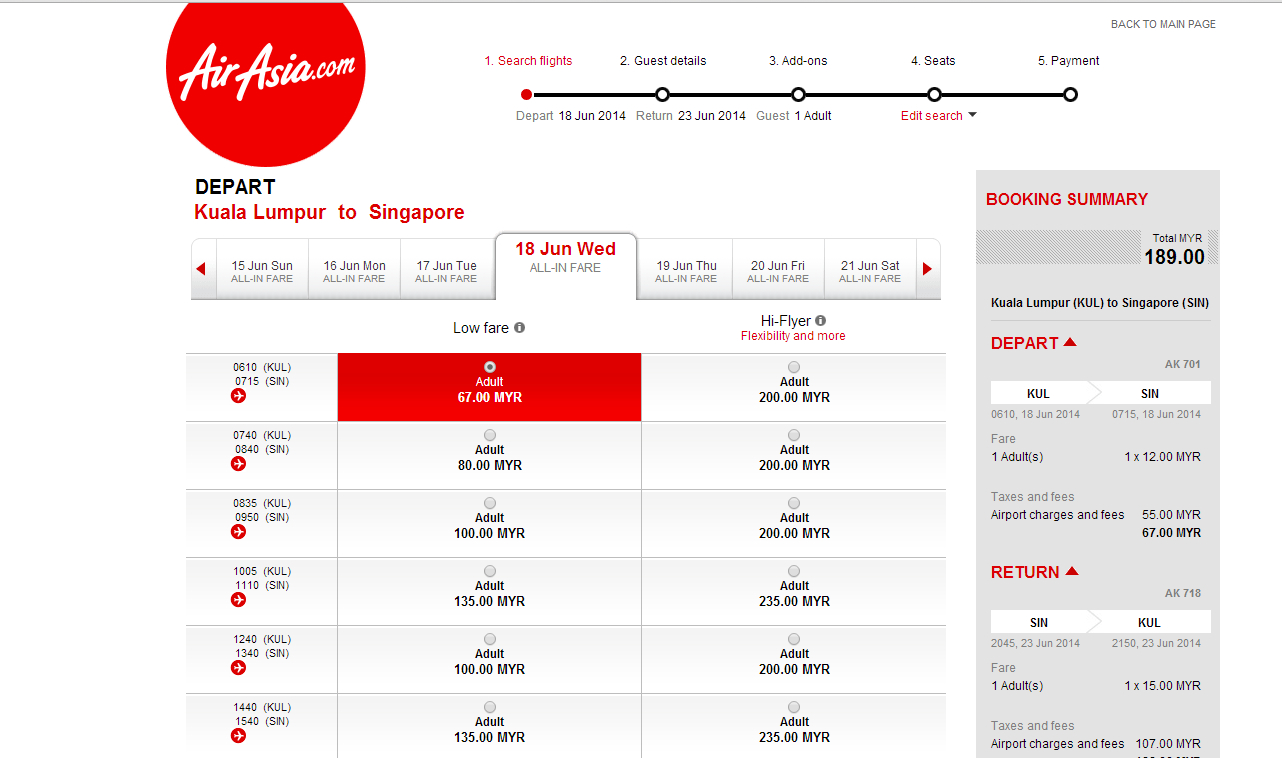Click the Low fare info icon

tap(519, 328)
